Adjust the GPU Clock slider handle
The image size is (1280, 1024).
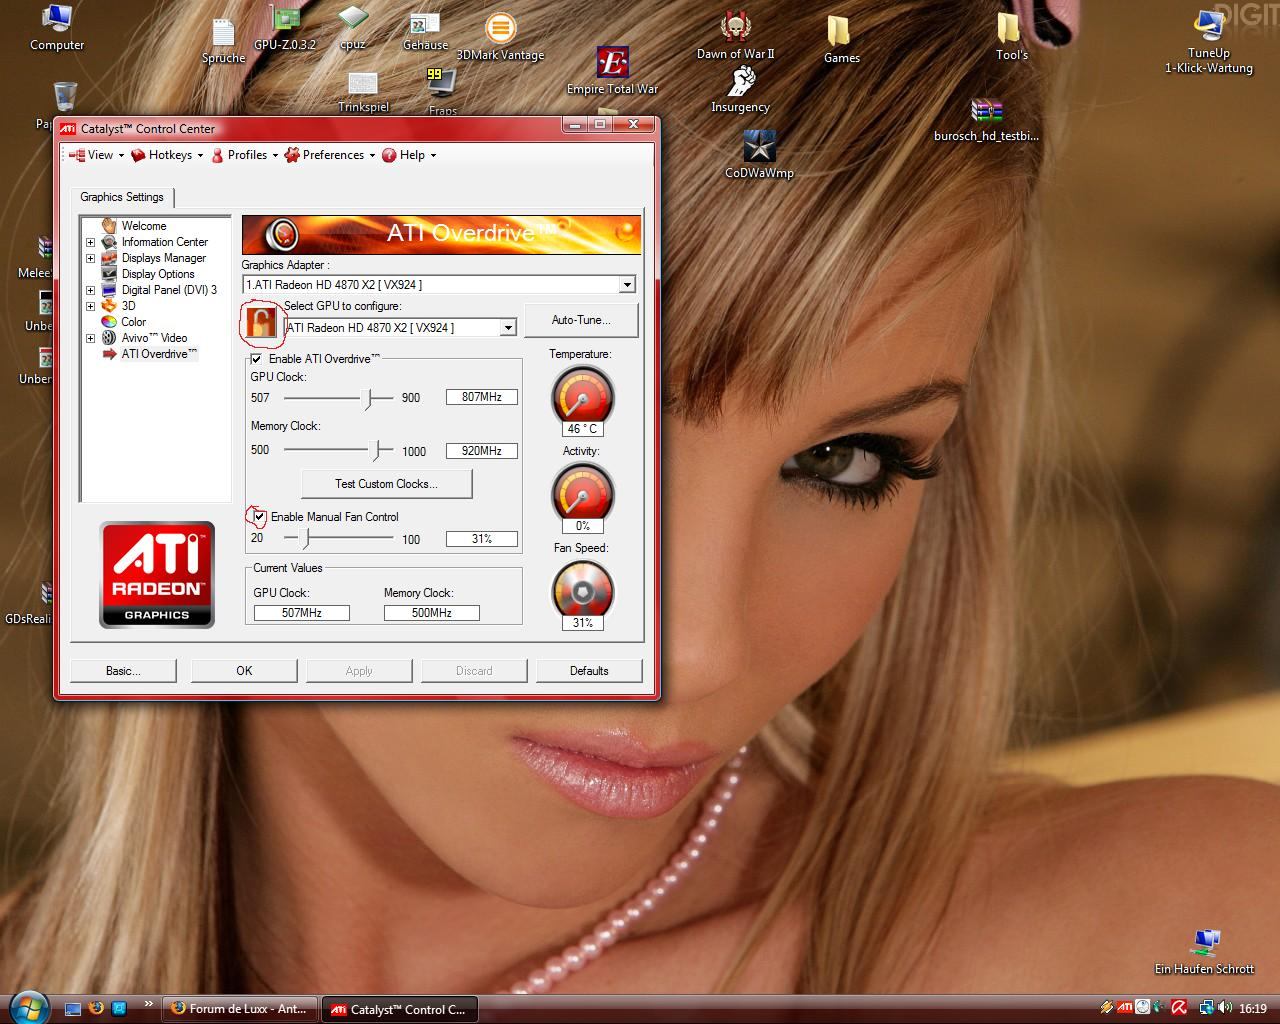tap(369, 398)
